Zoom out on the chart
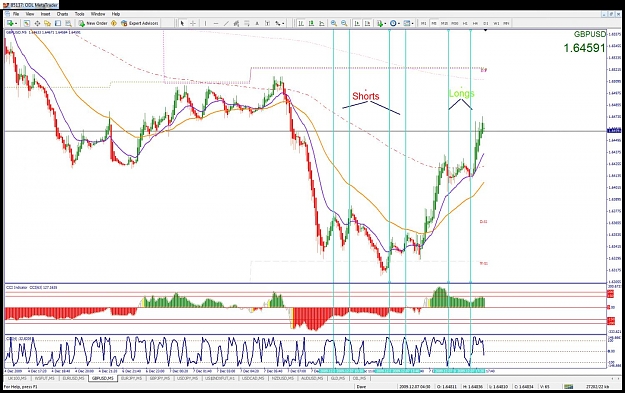This screenshot has width=625, height=393. point(344,24)
